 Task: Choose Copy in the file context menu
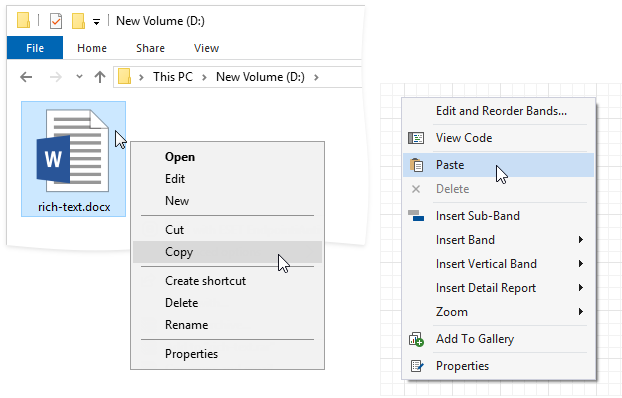click(227, 252)
